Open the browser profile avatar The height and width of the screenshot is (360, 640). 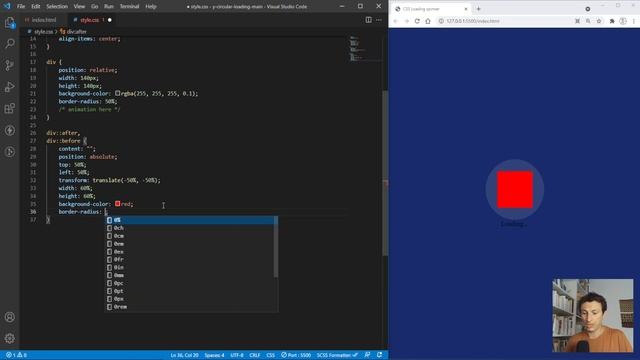click(623, 21)
